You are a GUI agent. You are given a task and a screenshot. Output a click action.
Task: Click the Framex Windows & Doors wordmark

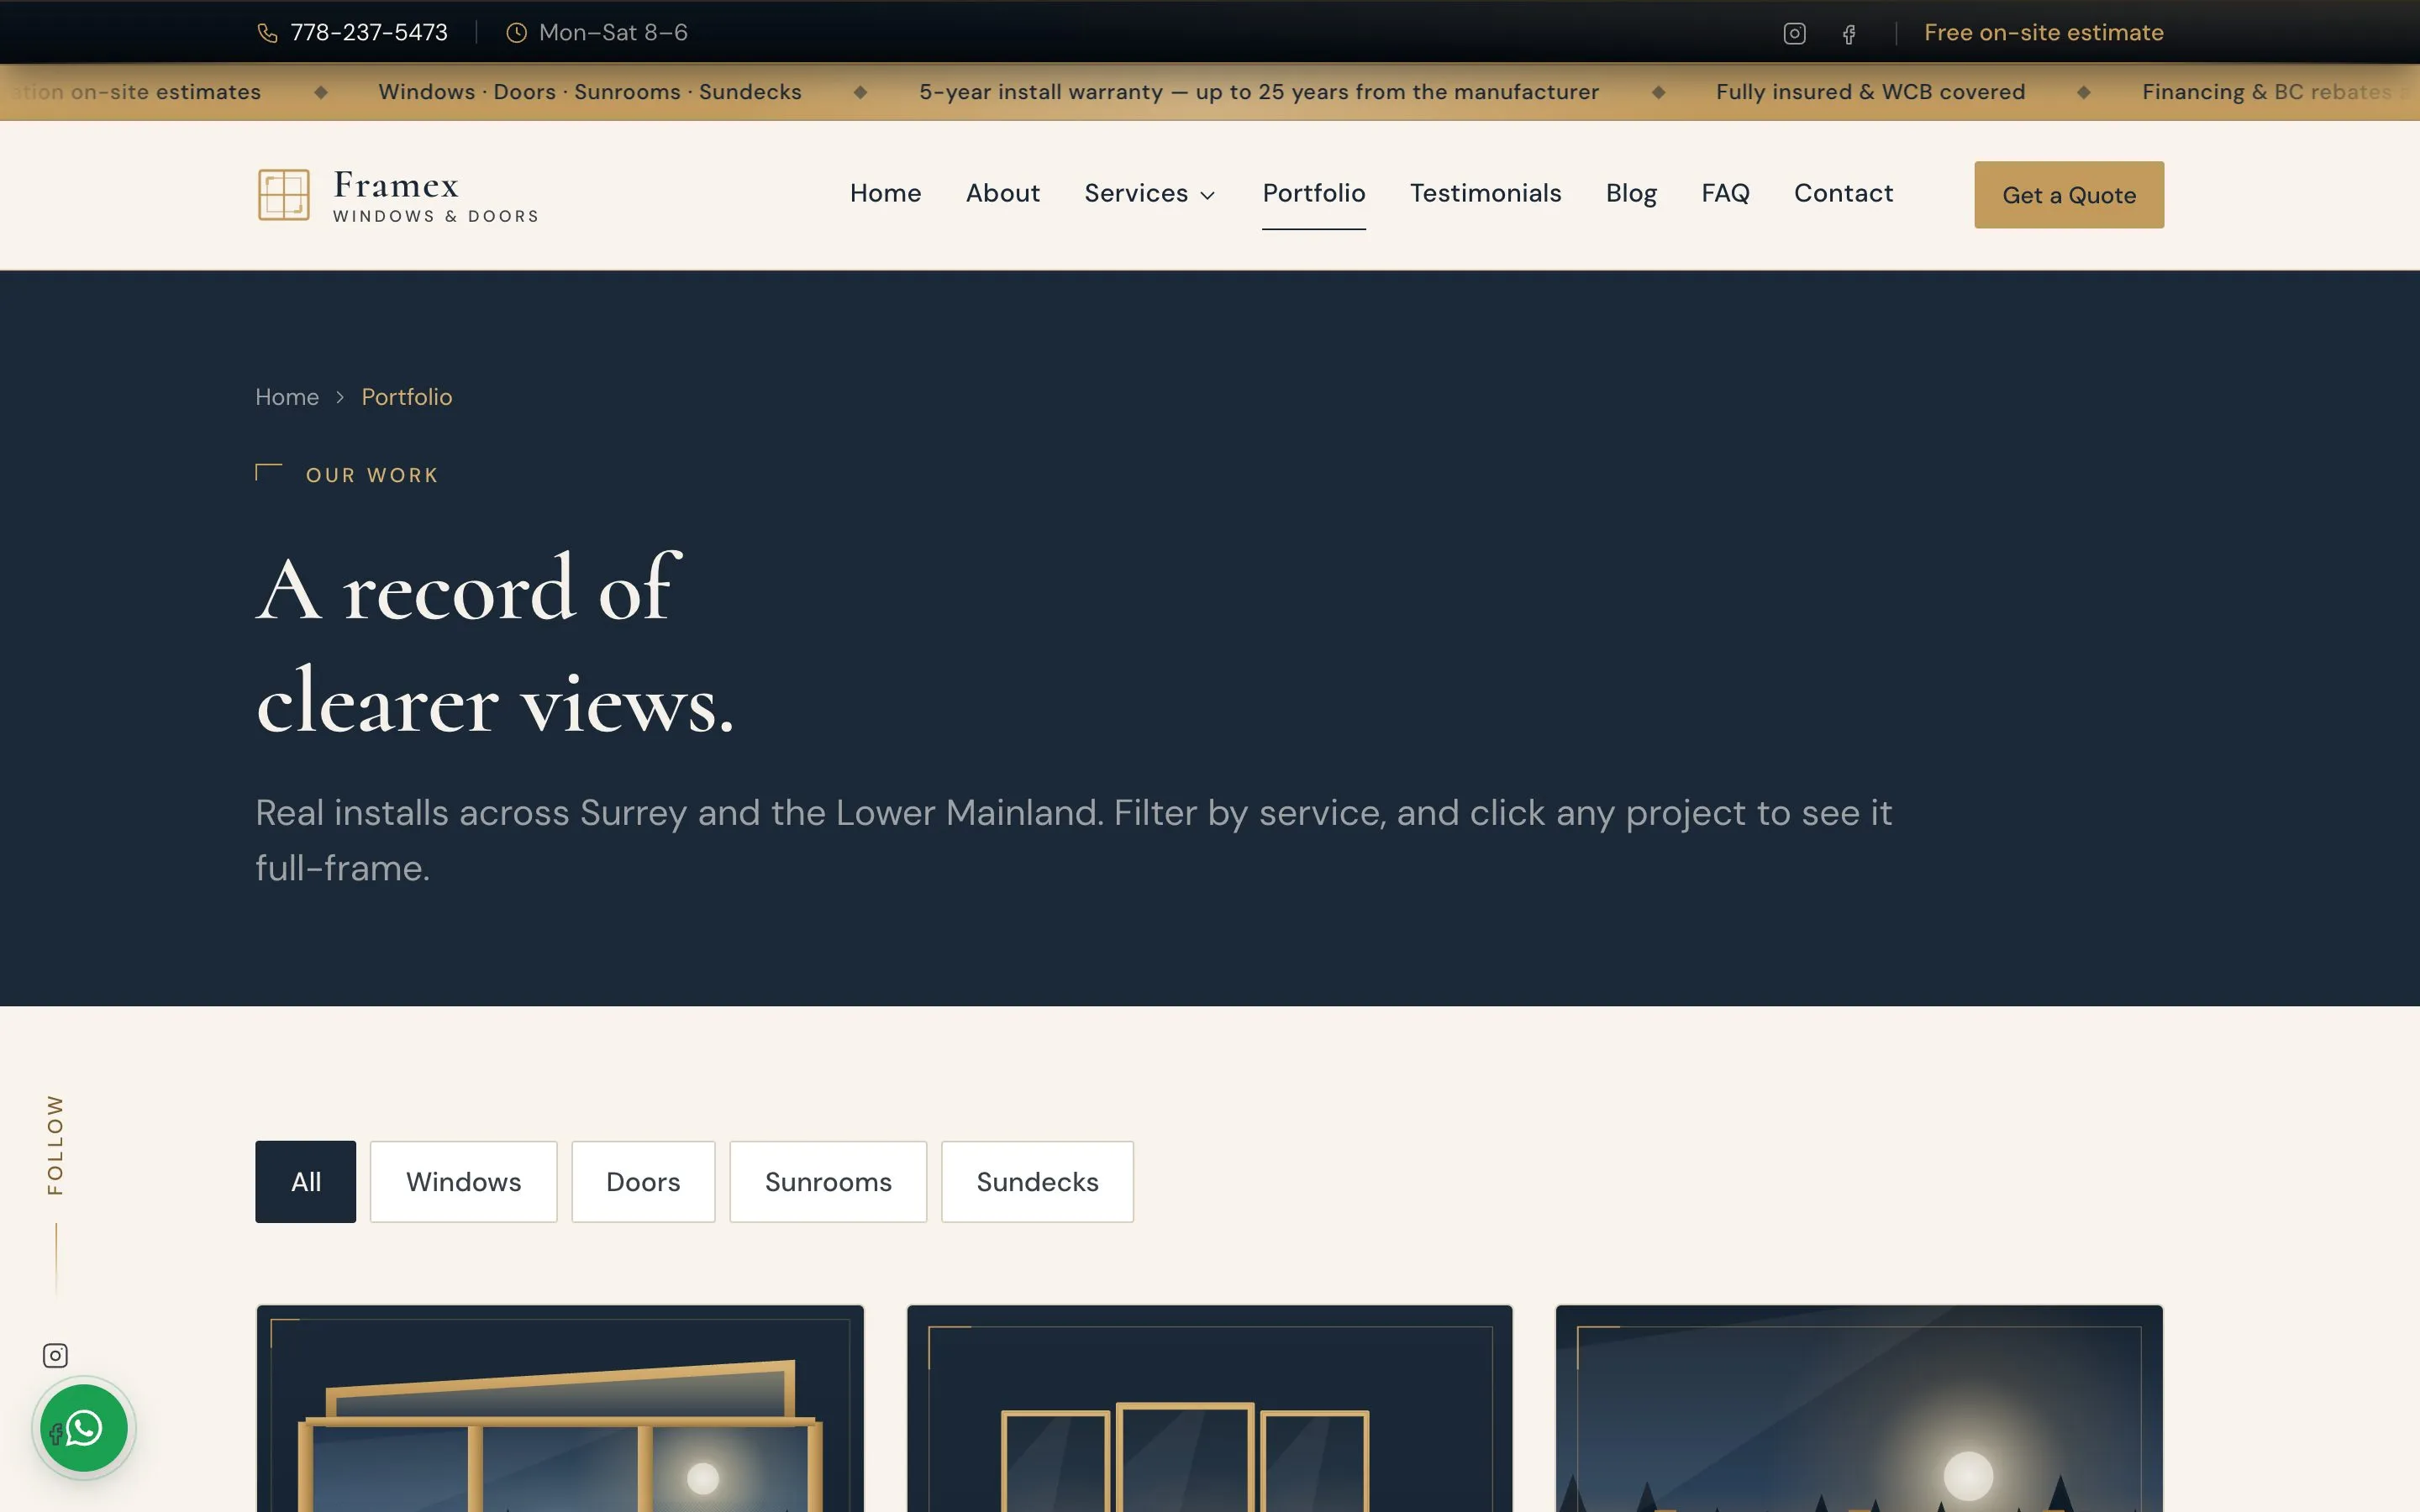click(435, 195)
